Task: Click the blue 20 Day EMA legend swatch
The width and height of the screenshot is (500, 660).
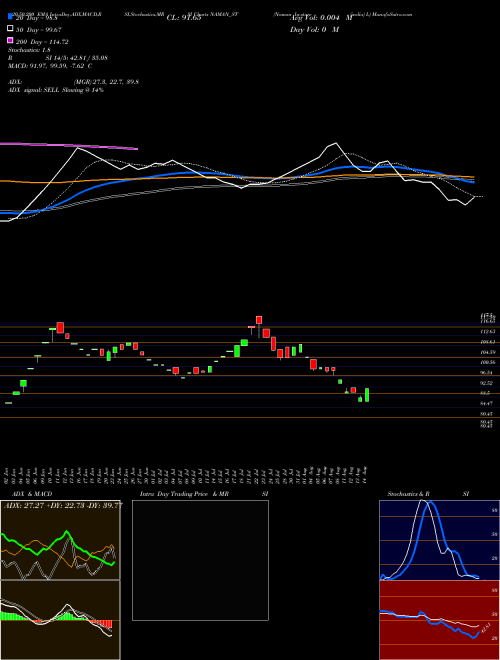Action: [x=10, y=17]
